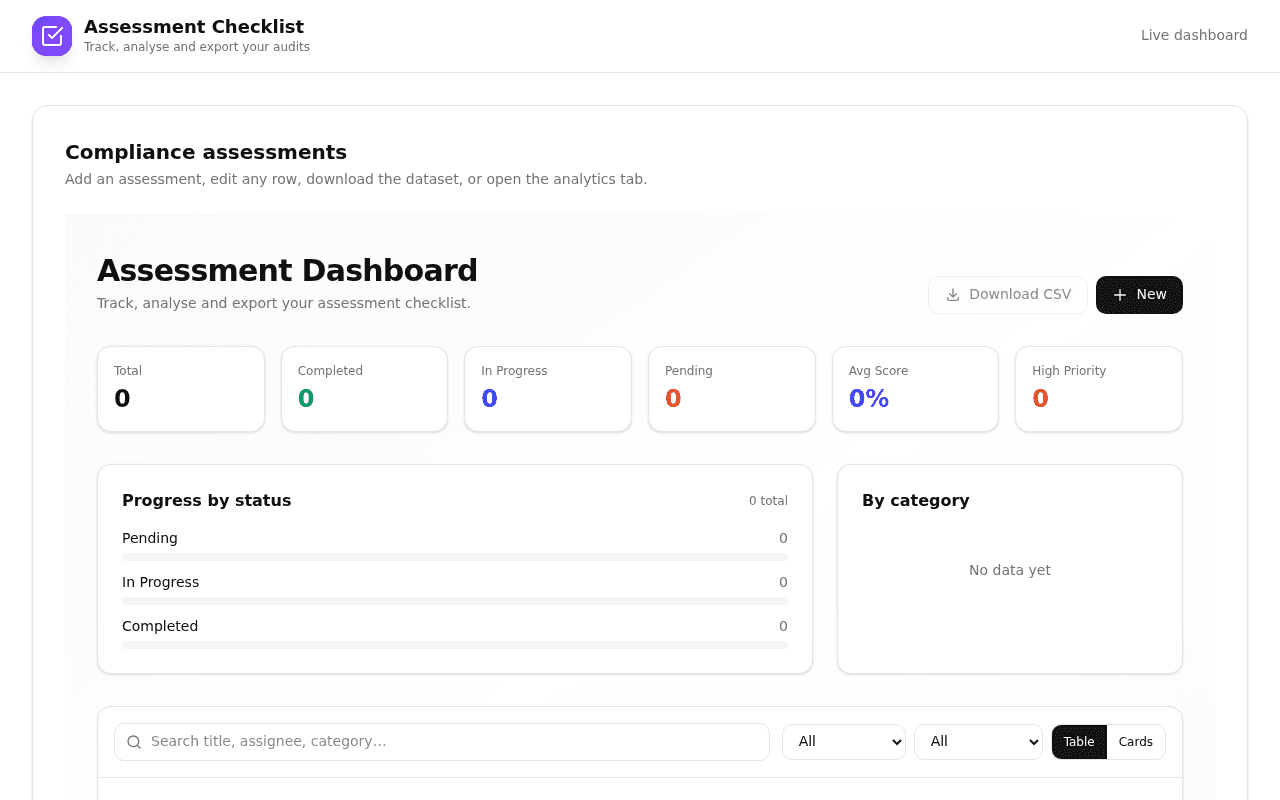The height and width of the screenshot is (800, 1280).
Task: Switch to Table view
Action: coord(1079,742)
